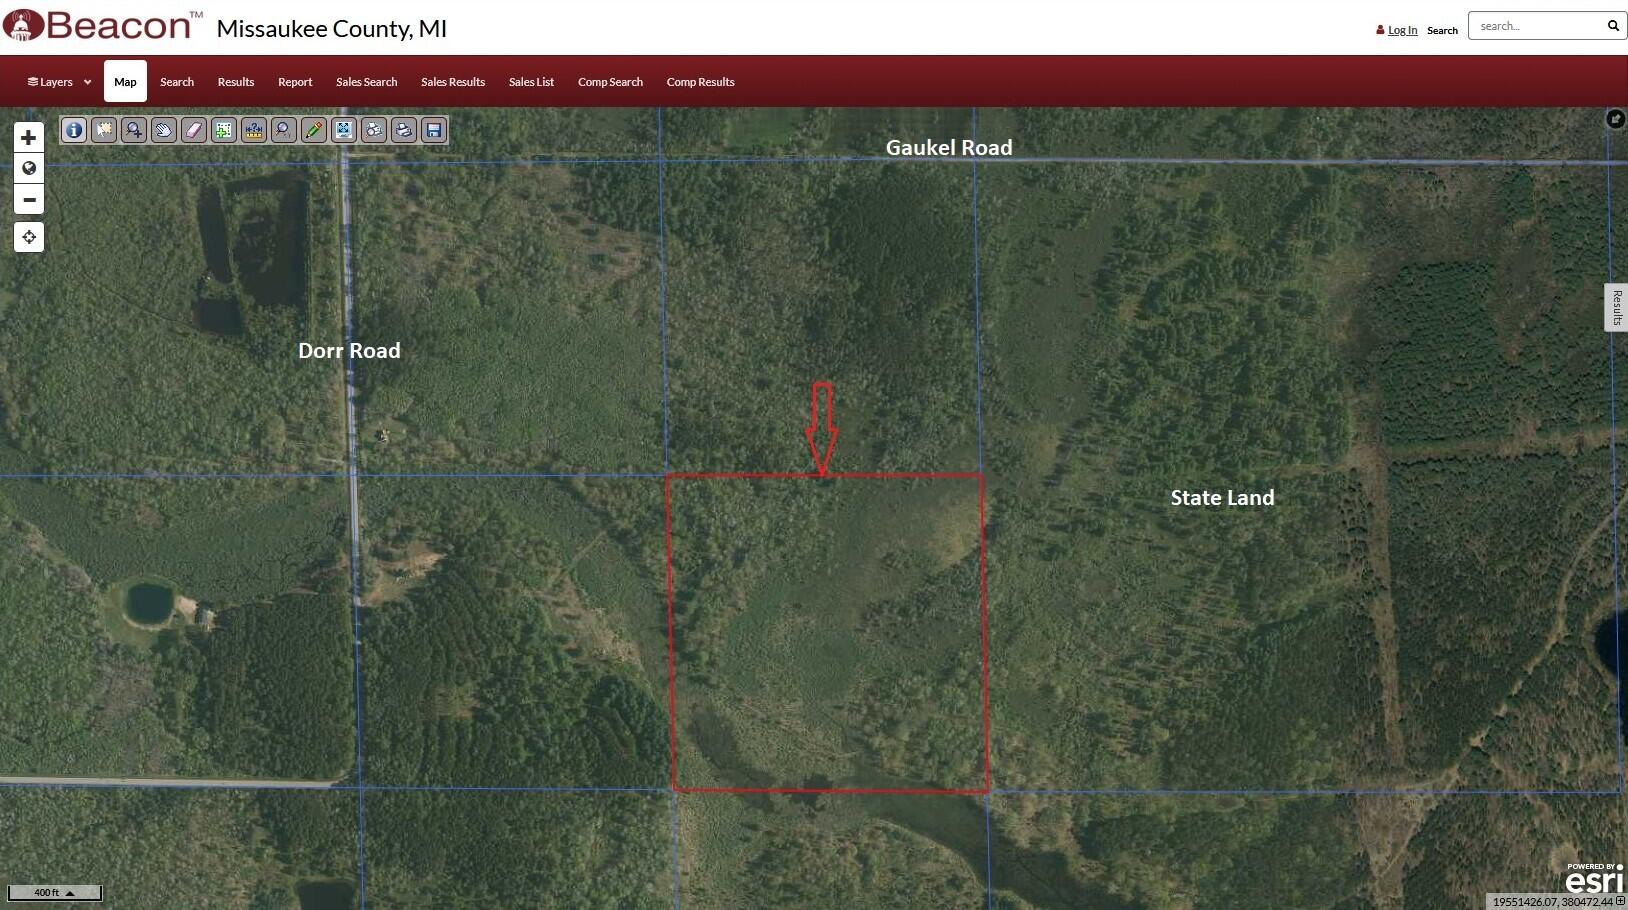This screenshot has height=910, width=1628.
Task: Zoom in using the plus button
Action: [x=29, y=137]
